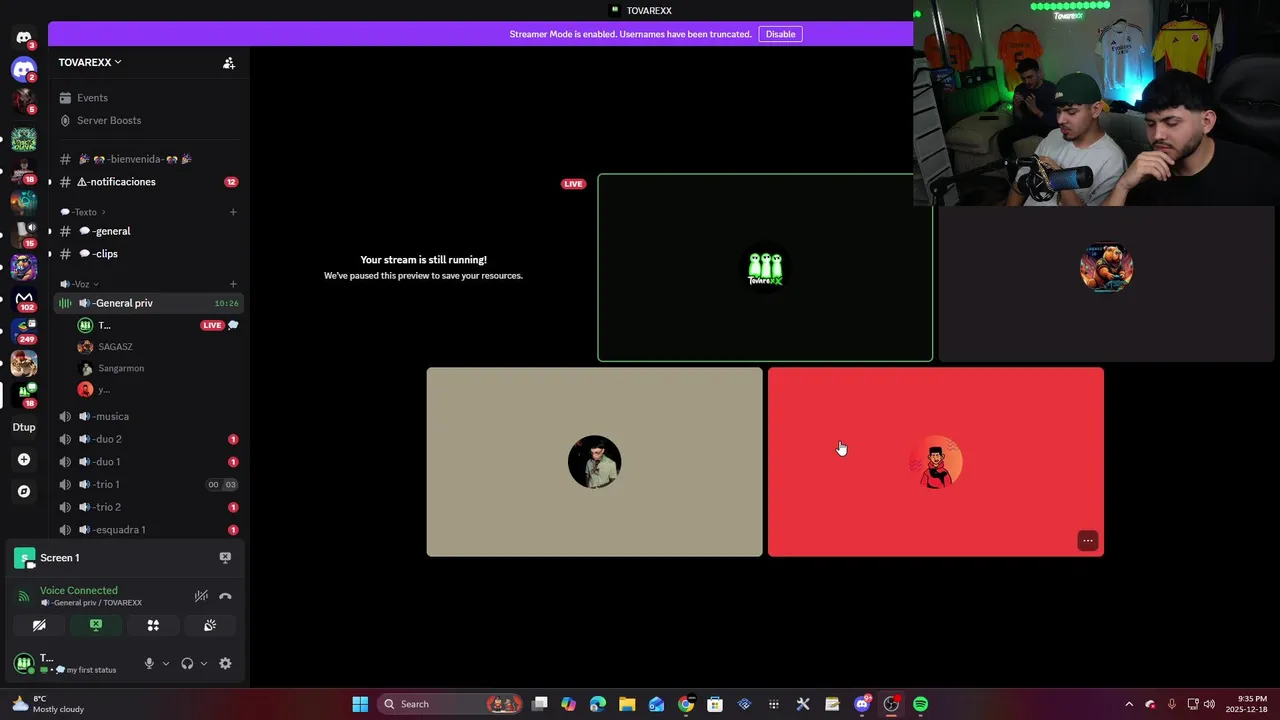1280x720 pixels.
Task: Open User Settings gear icon
Action: 225,663
